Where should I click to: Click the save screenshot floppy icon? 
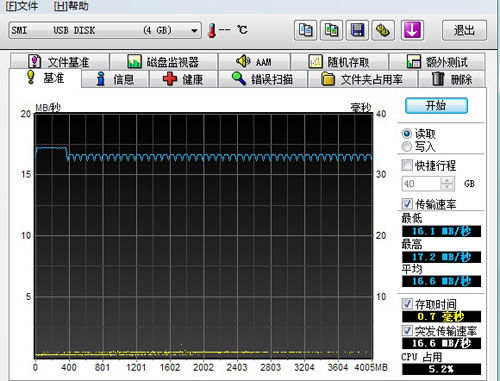pyautogui.click(x=357, y=30)
